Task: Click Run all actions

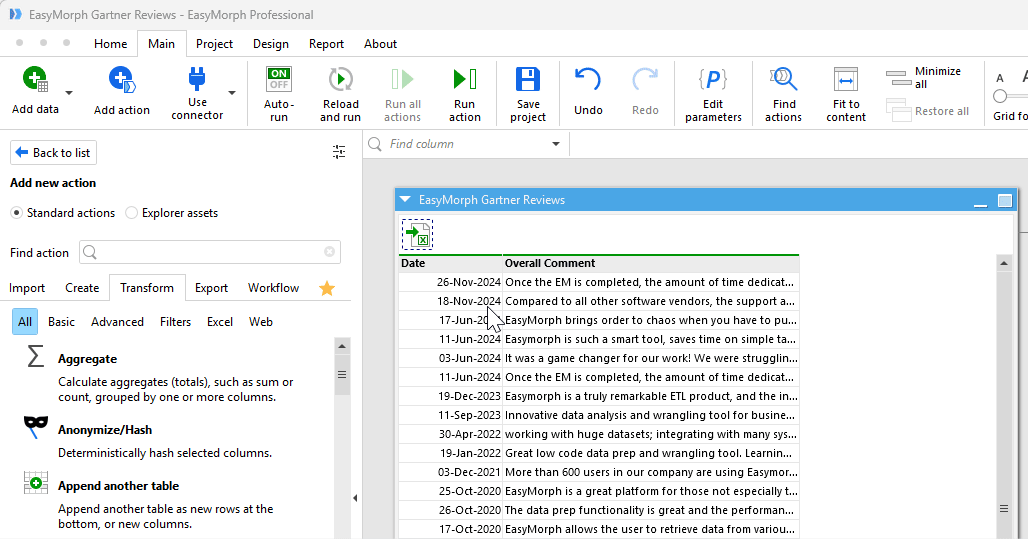Action: pyautogui.click(x=403, y=94)
